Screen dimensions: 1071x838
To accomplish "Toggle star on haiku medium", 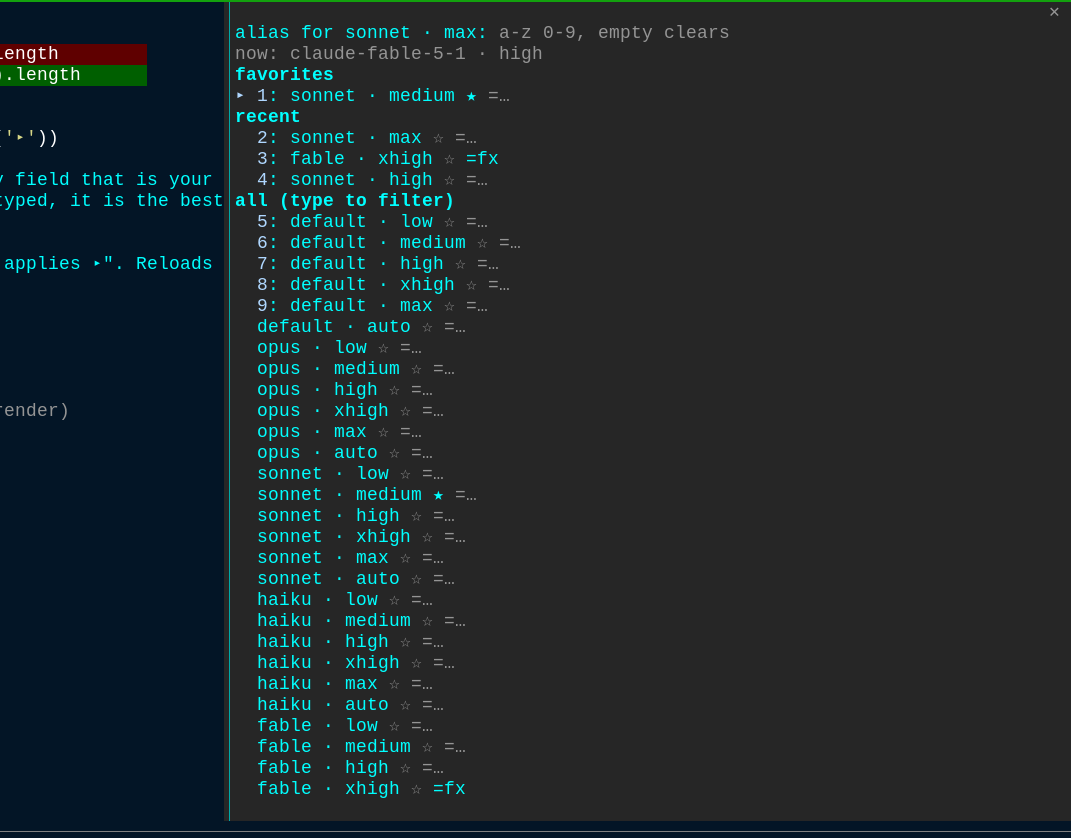I will pos(428,621).
